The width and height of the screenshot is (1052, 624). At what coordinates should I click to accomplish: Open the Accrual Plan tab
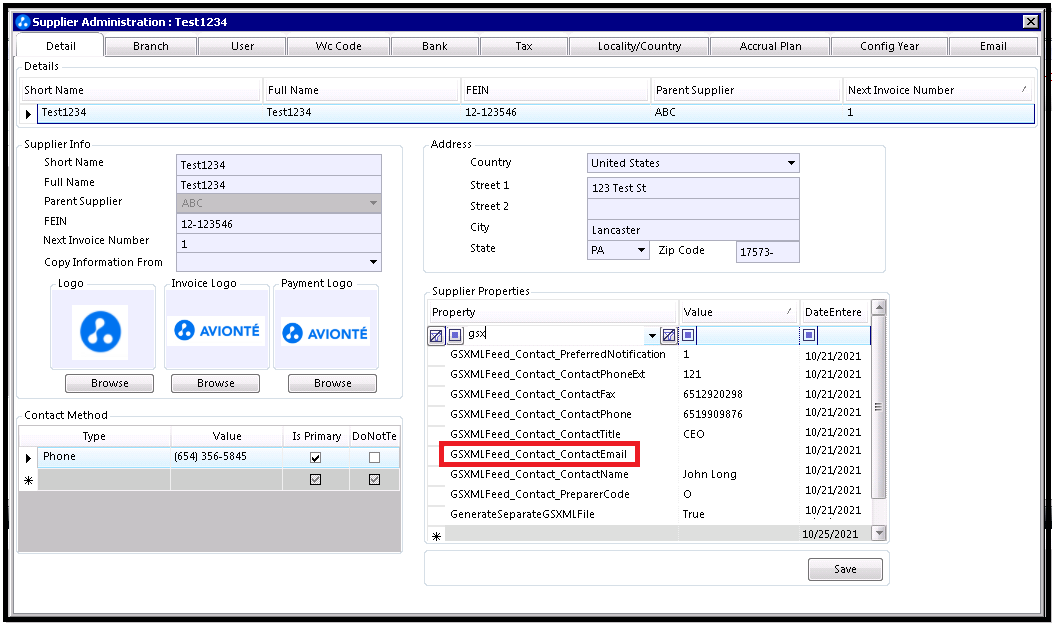click(x=770, y=46)
